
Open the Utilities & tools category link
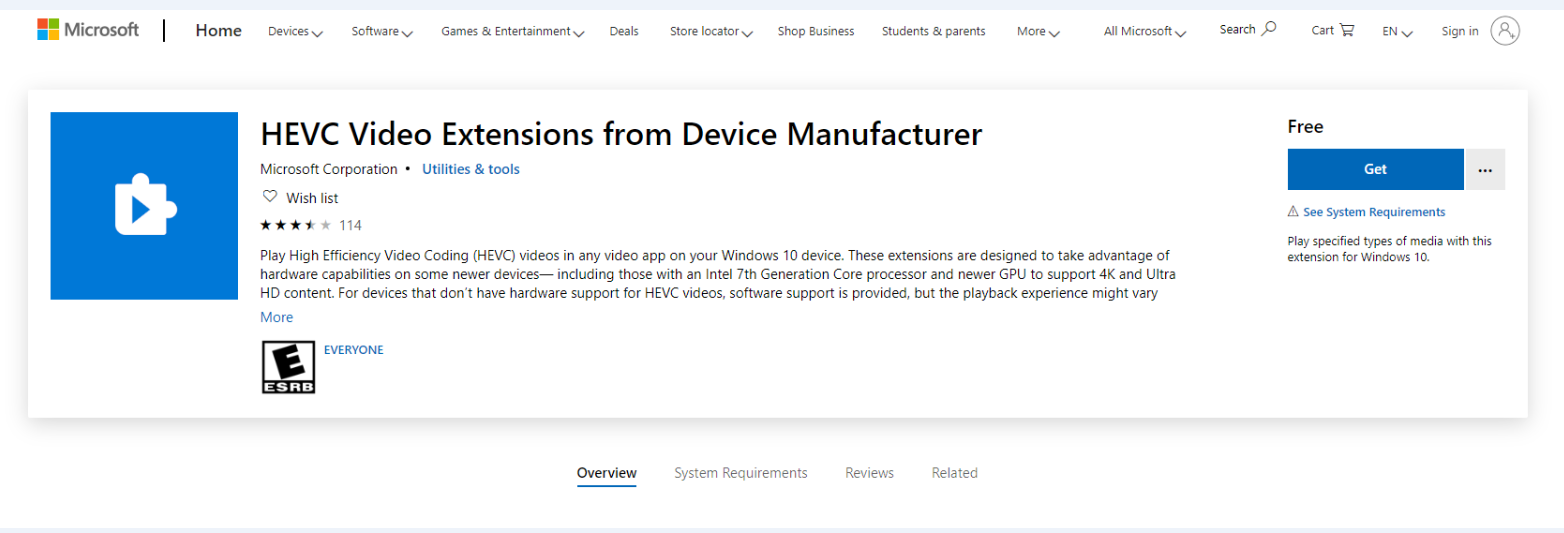471,169
